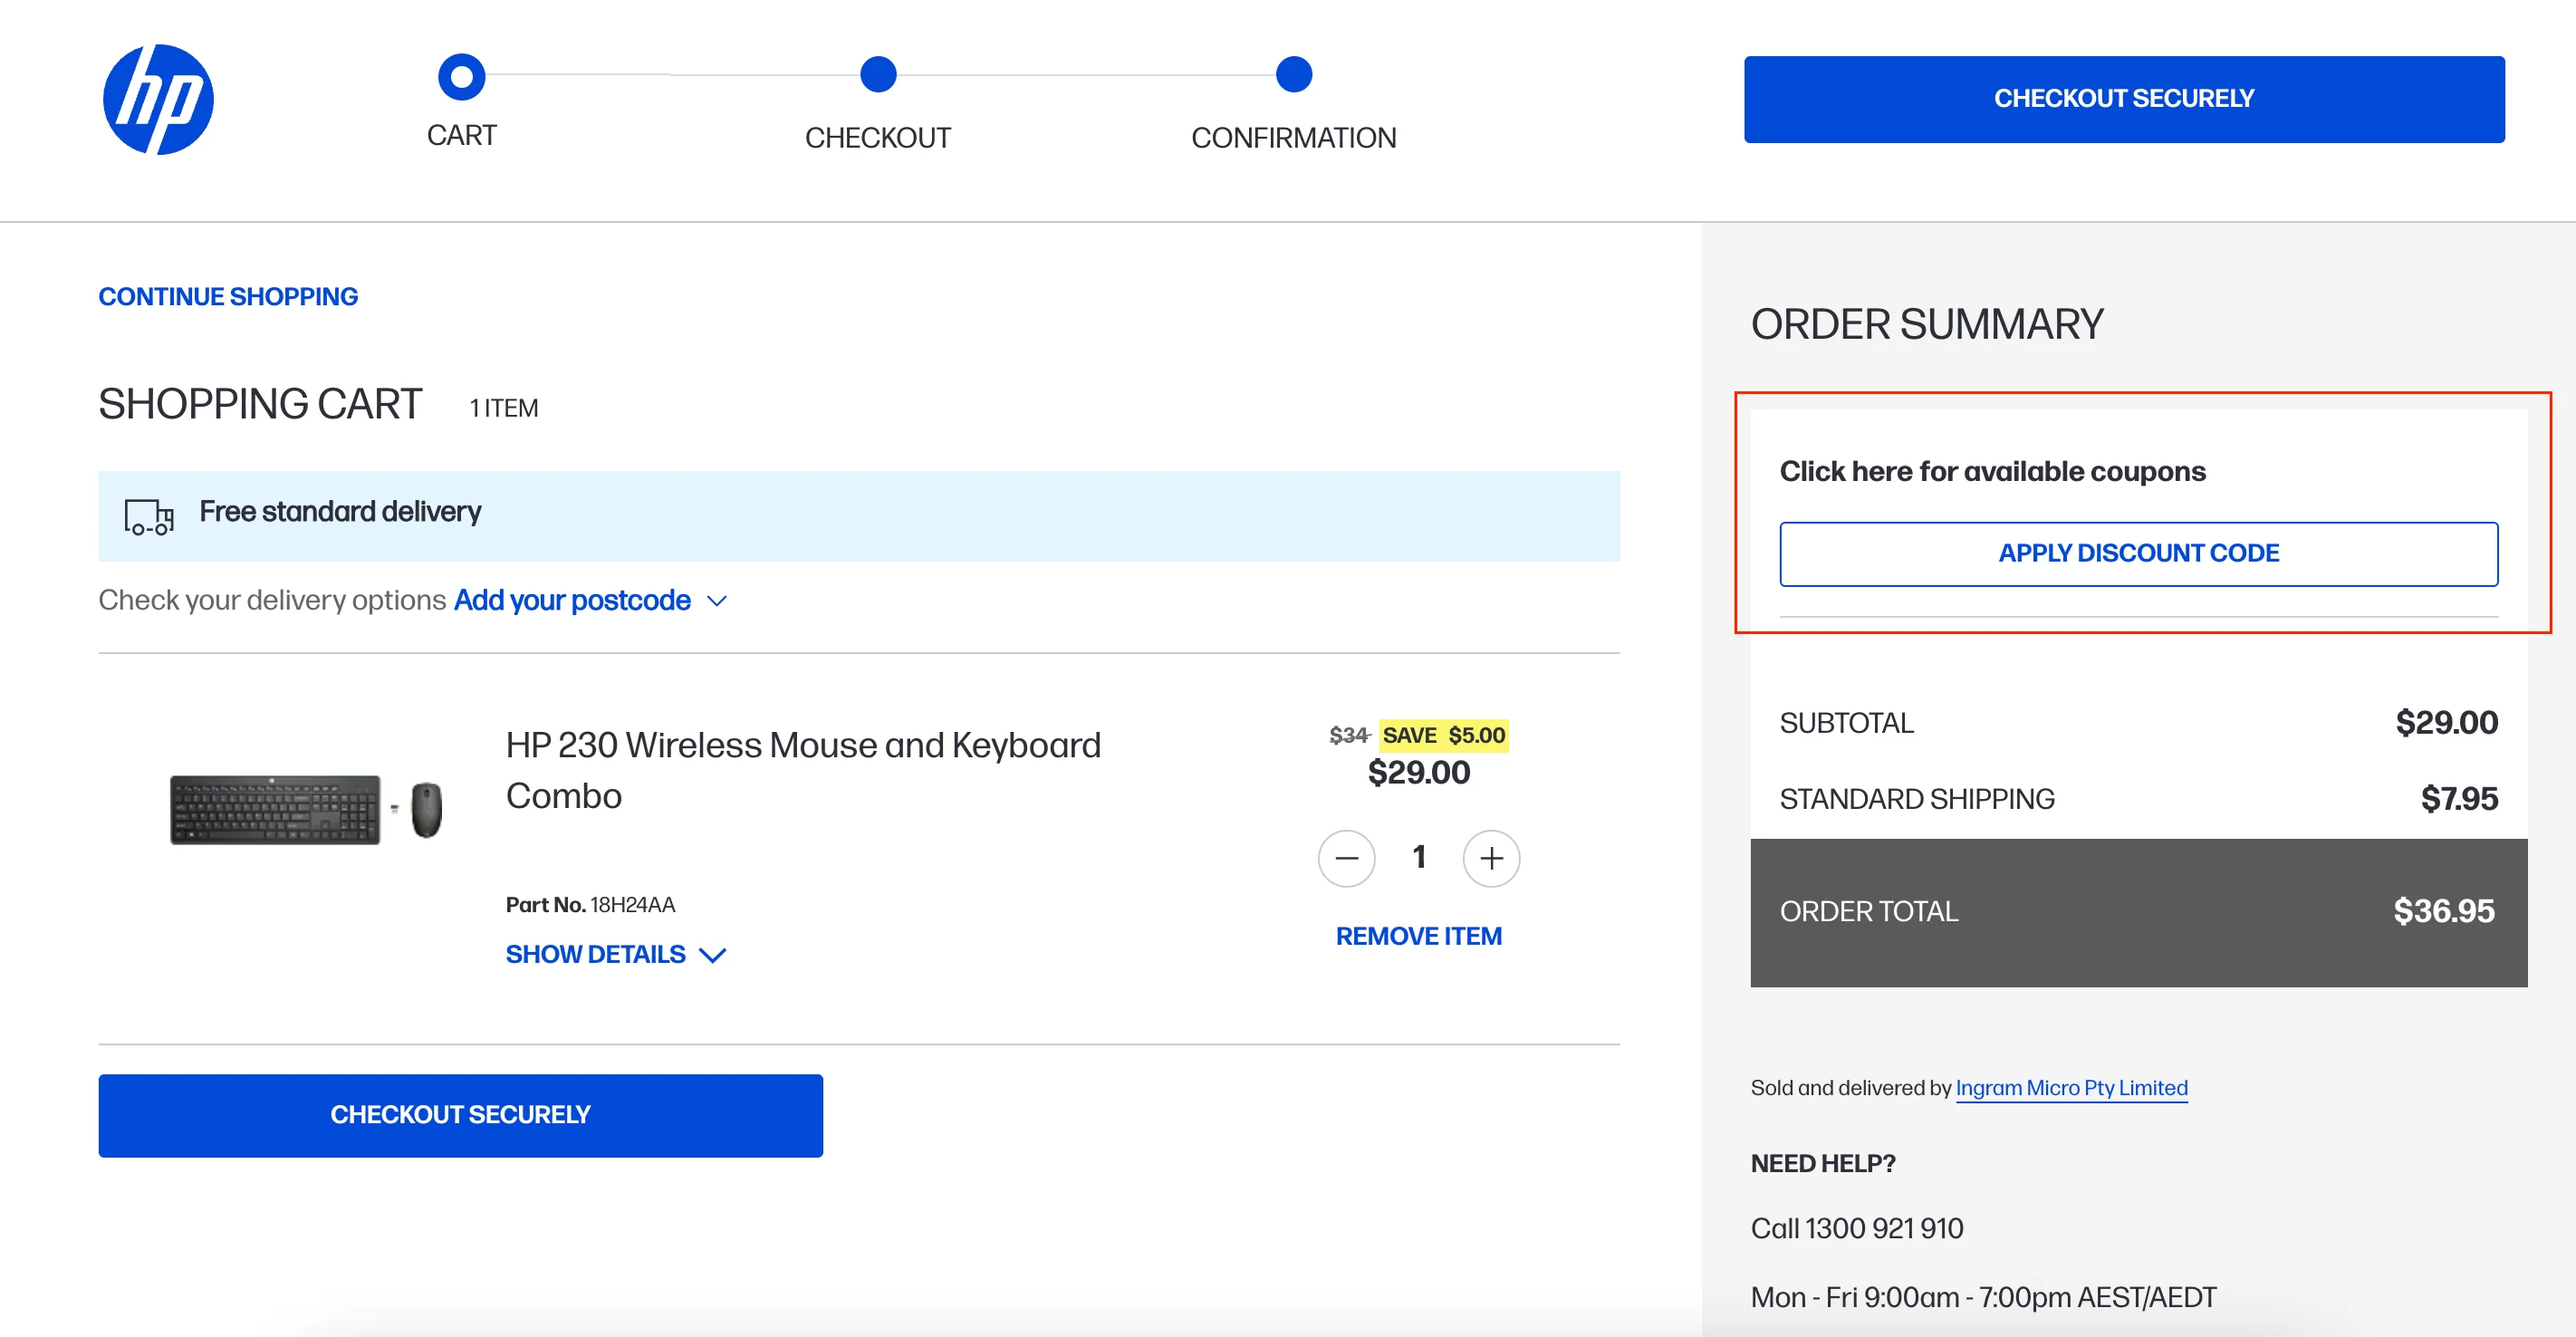Image resolution: width=2576 pixels, height=1337 pixels.
Task: Open the keyboard and mouse product thumbnail
Action: coord(306,809)
